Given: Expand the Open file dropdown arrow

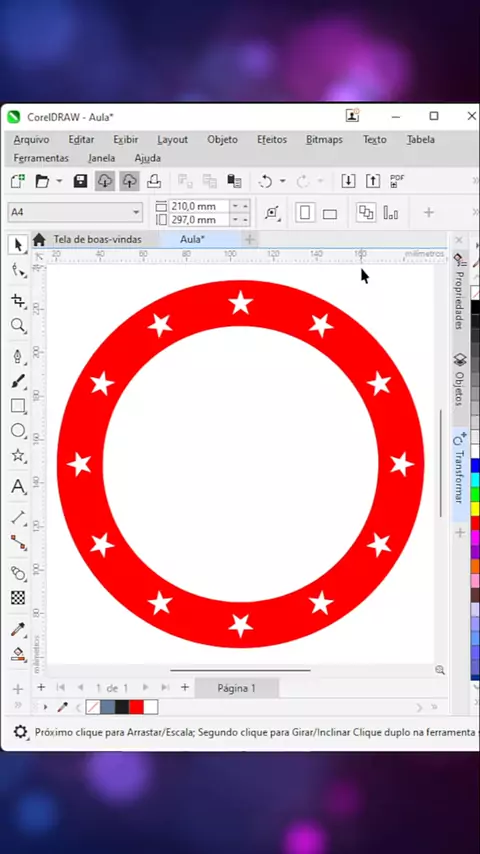Looking at the screenshot, I should coord(59,181).
